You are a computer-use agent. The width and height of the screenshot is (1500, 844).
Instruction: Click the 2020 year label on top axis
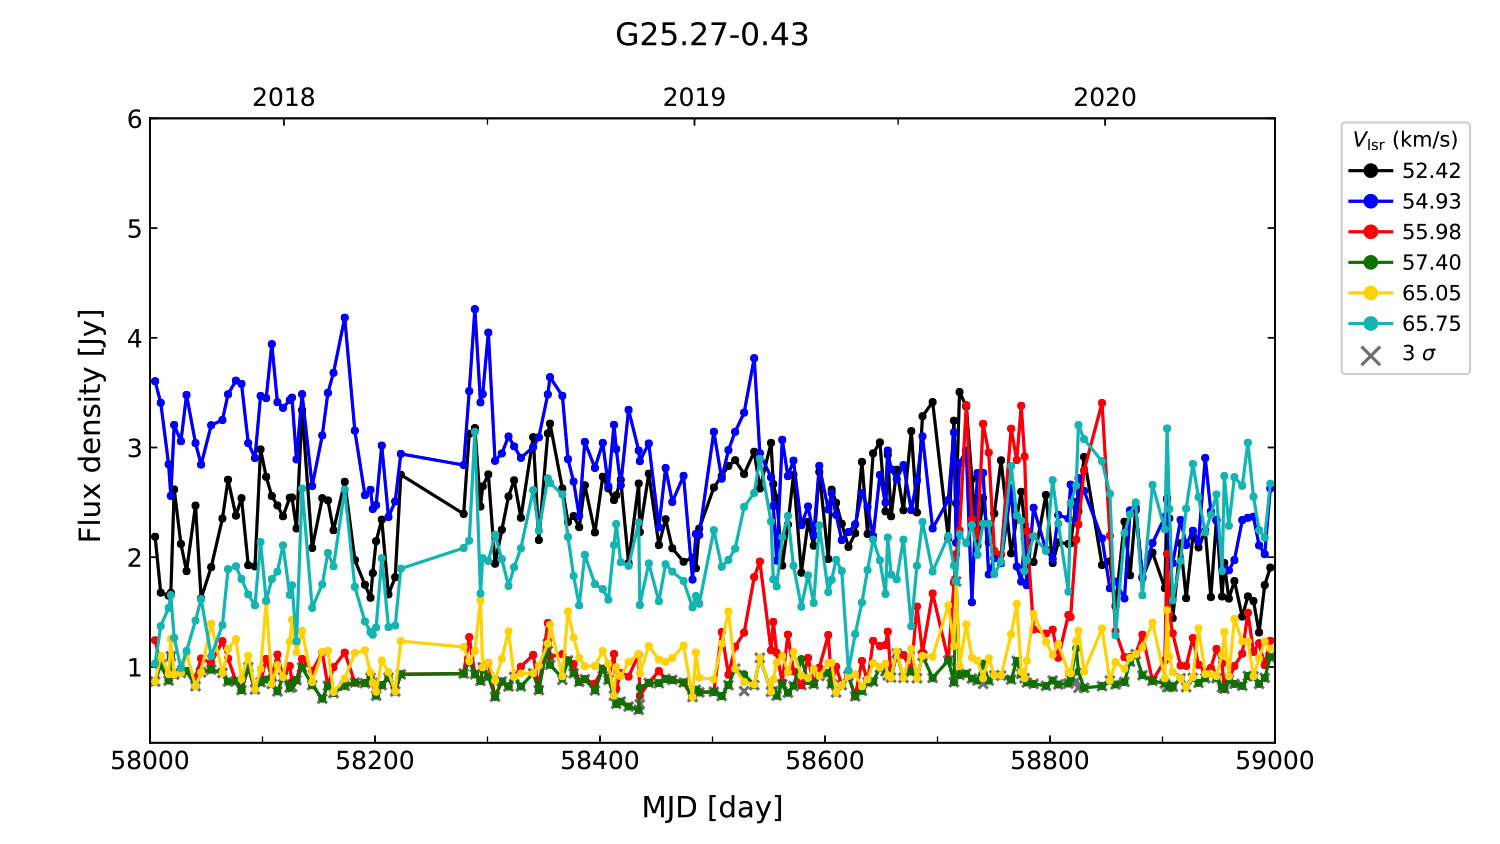1104,98
